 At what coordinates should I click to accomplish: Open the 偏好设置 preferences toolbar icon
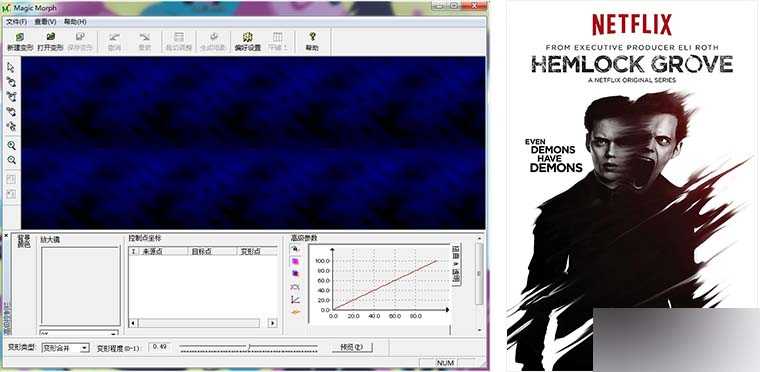click(x=248, y=42)
